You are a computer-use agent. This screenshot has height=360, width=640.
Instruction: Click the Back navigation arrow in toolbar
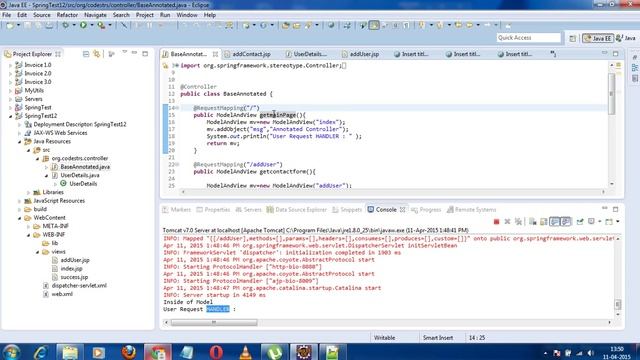pos(470,25)
